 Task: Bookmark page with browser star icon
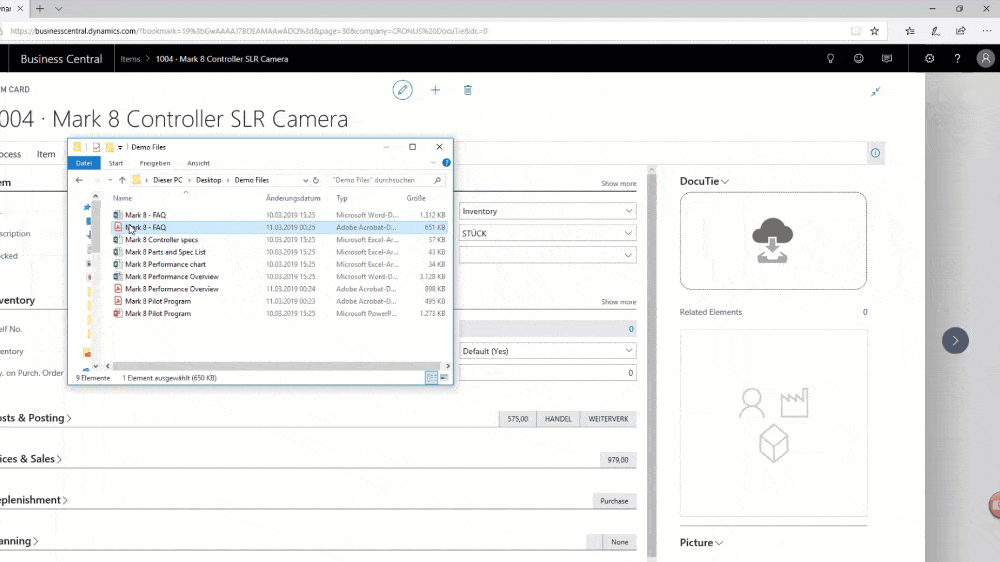tap(874, 31)
